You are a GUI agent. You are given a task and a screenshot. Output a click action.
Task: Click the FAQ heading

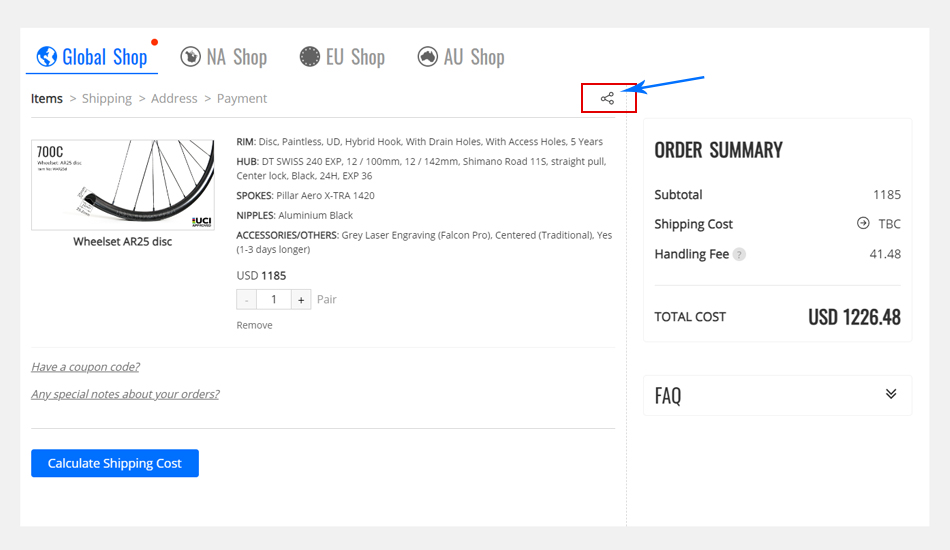tap(668, 396)
